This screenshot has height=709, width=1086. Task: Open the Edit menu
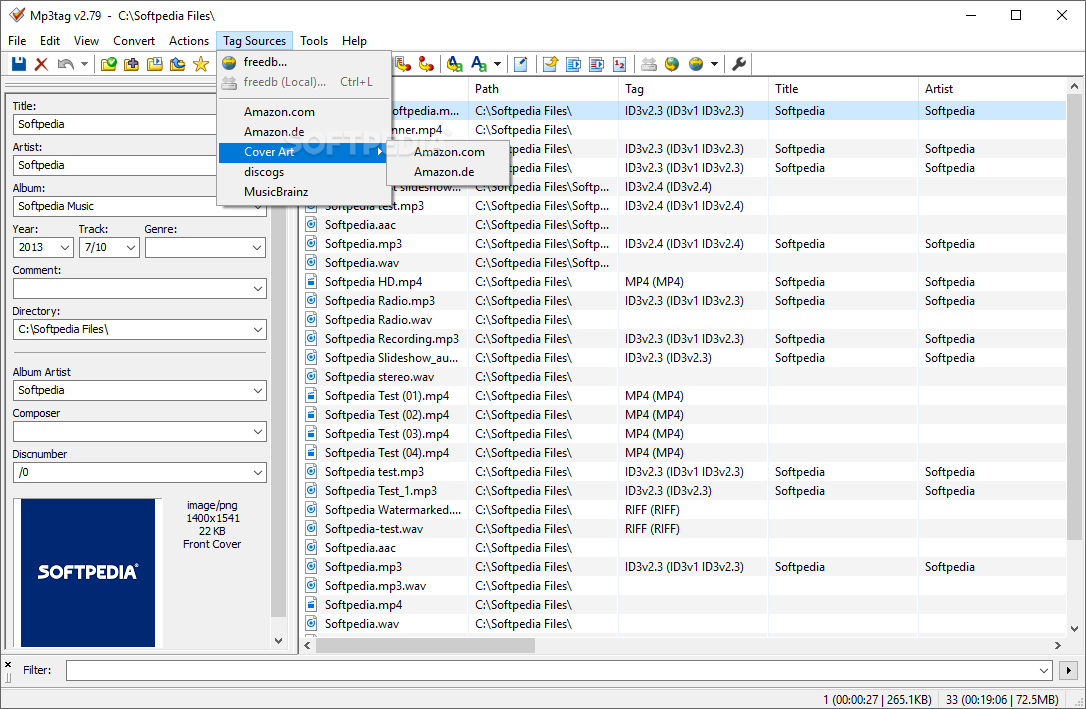(x=50, y=41)
